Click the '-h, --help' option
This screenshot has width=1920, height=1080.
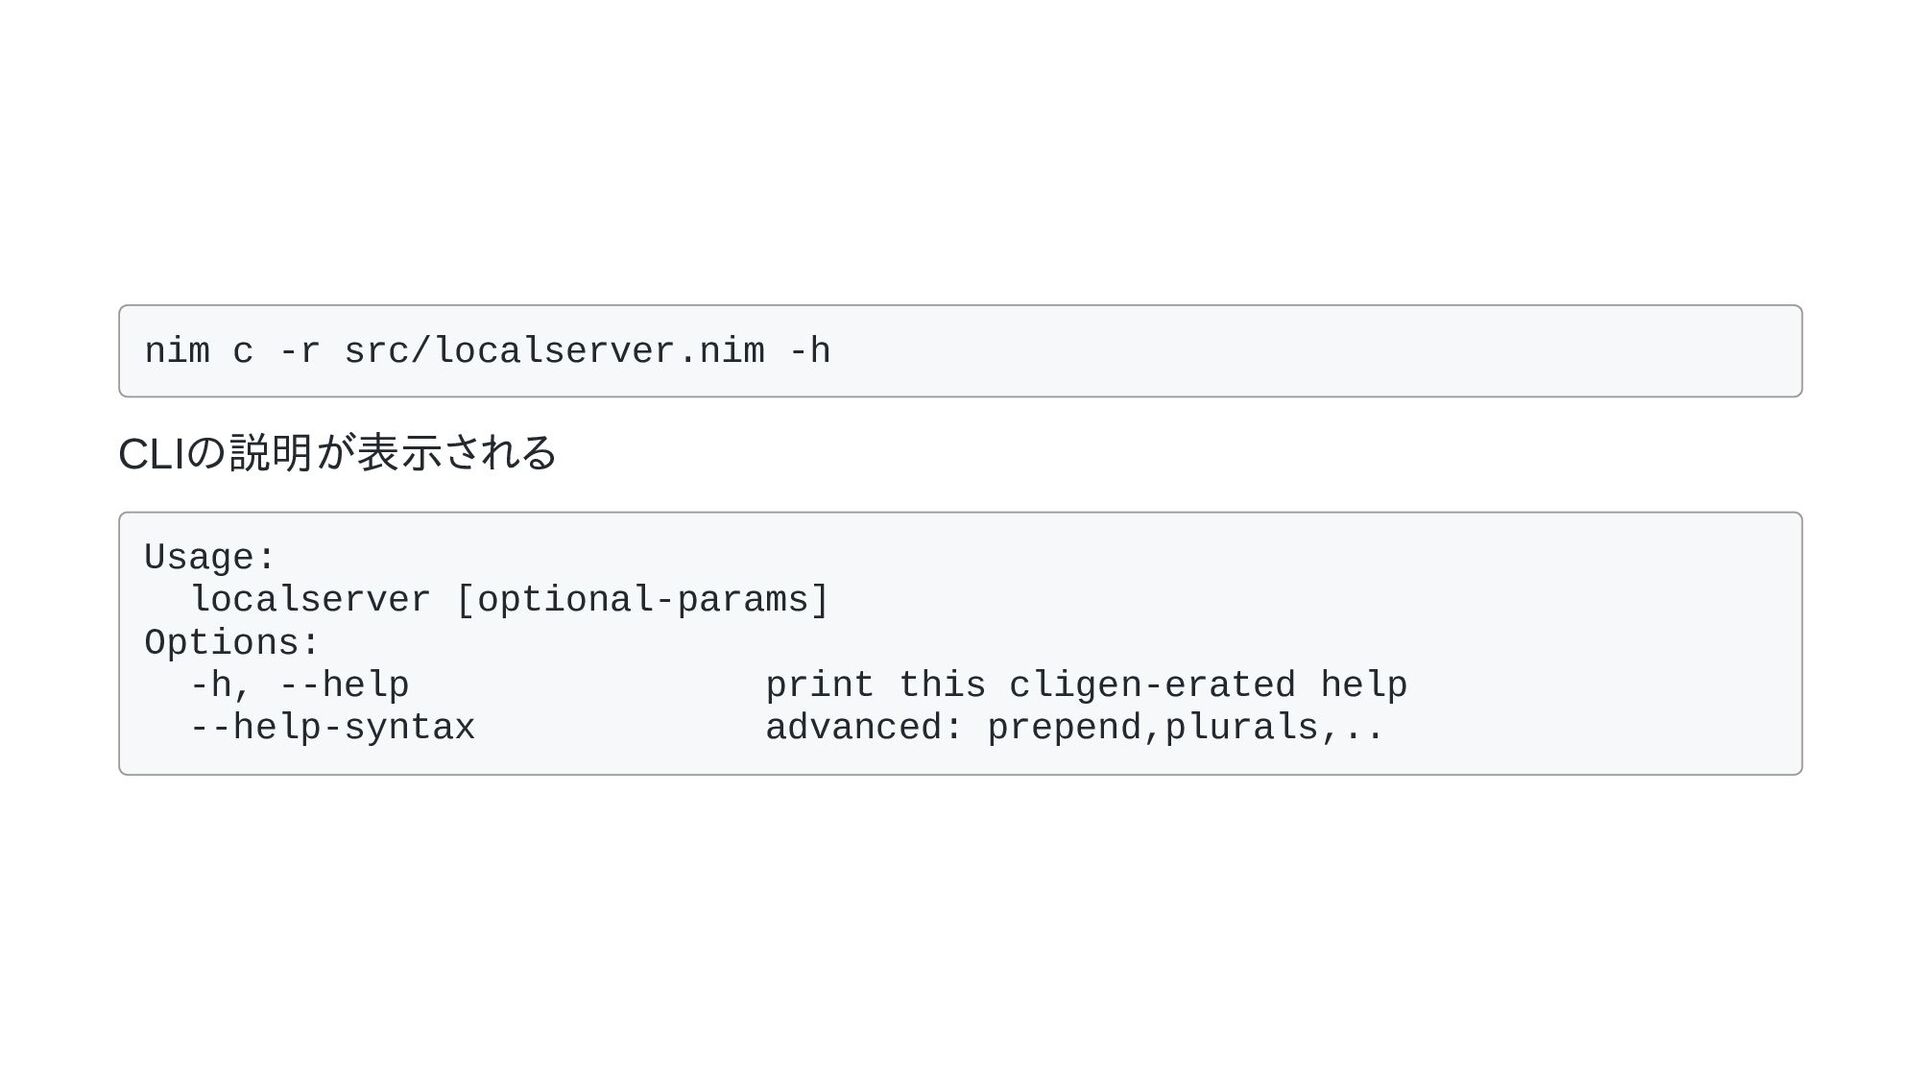(x=299, y=686)
